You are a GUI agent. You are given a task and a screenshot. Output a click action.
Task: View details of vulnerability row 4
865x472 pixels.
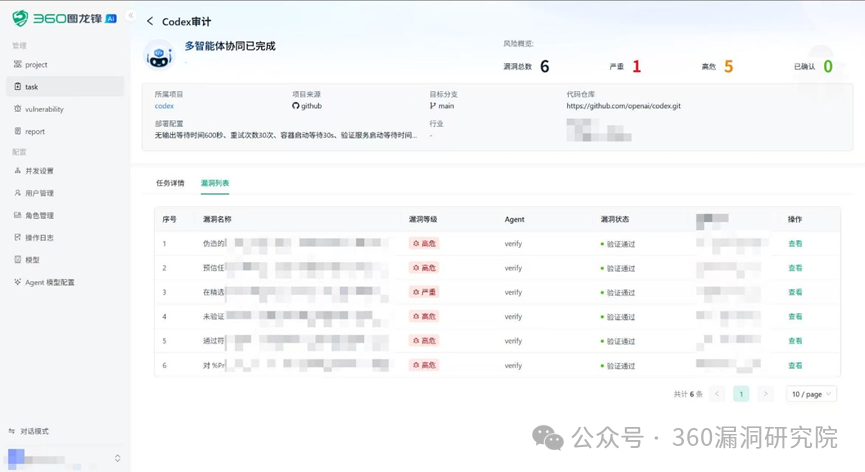795,317
